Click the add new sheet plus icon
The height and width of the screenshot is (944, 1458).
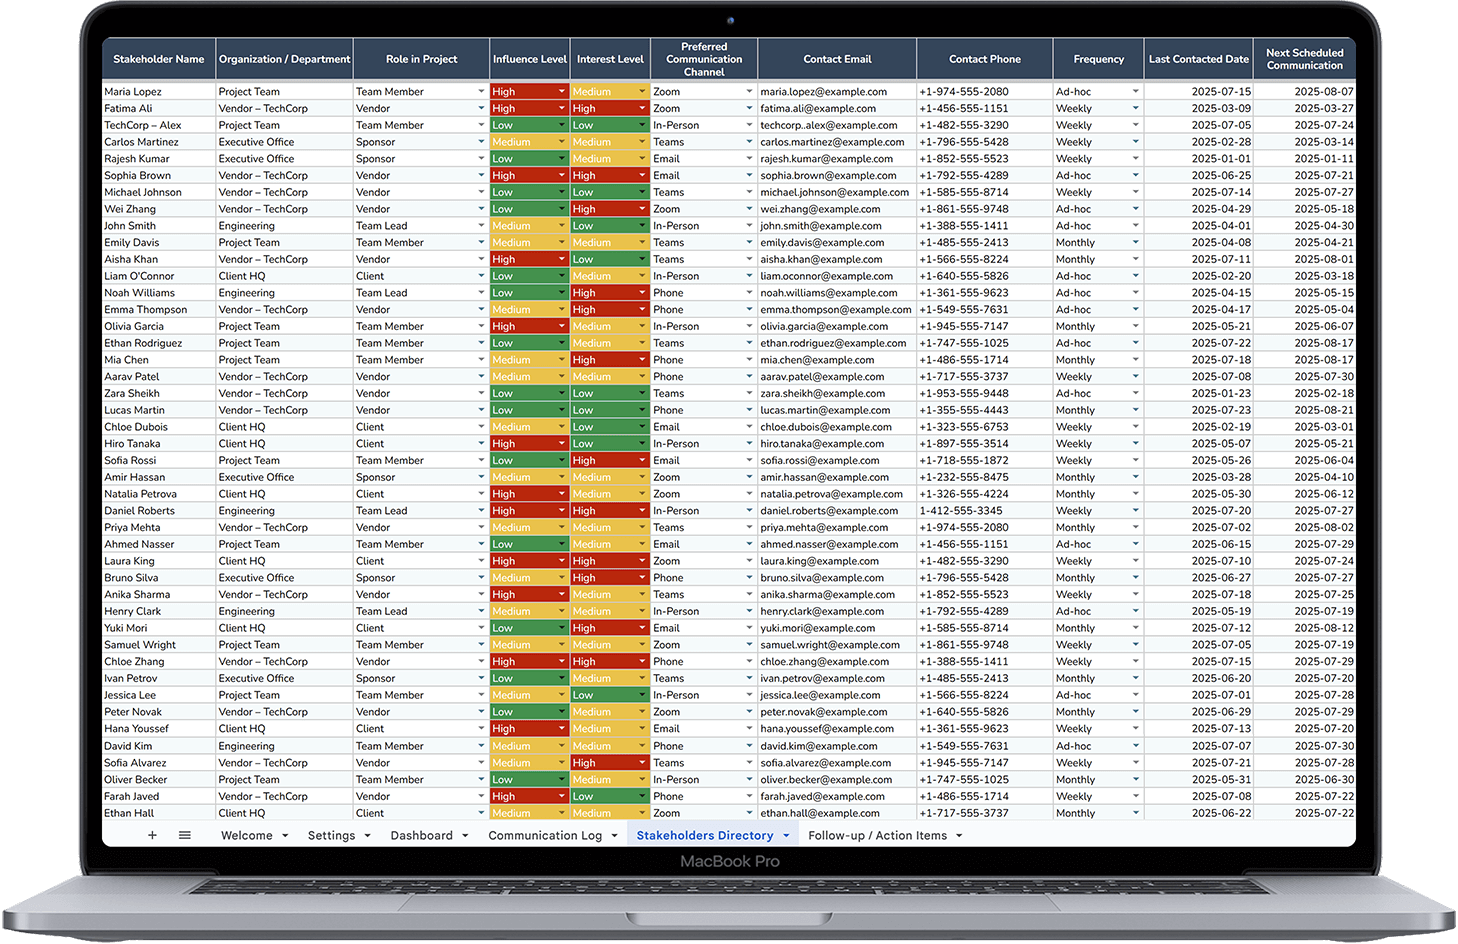(152, 835)
